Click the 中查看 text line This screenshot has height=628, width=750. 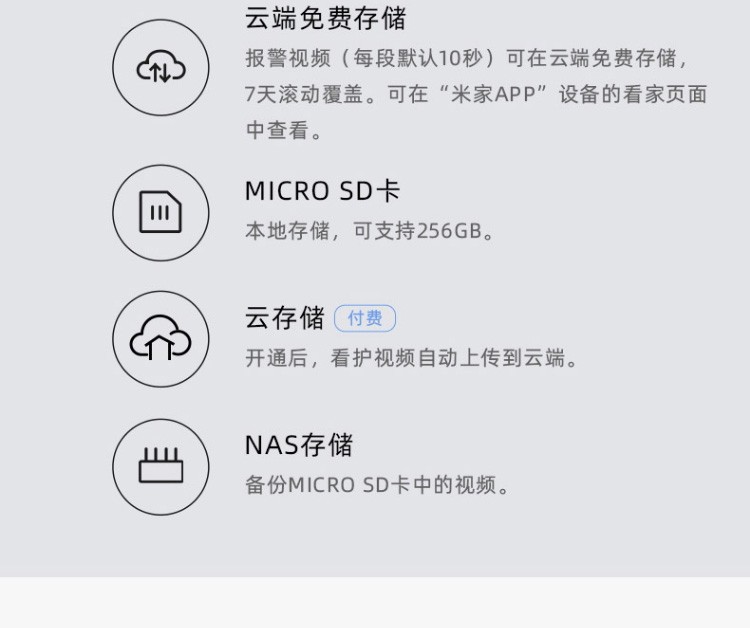pyautogui.click(x=285, y=130)
